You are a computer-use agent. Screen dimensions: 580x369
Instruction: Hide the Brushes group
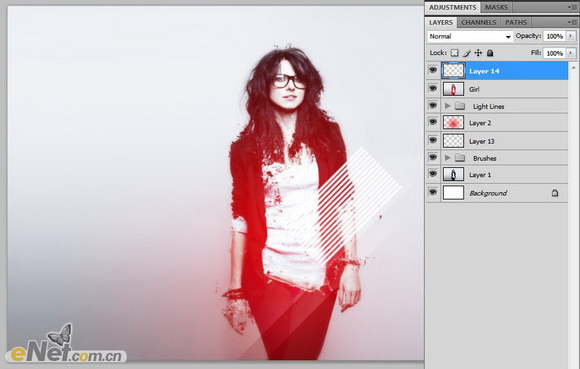tap(433, 158)
